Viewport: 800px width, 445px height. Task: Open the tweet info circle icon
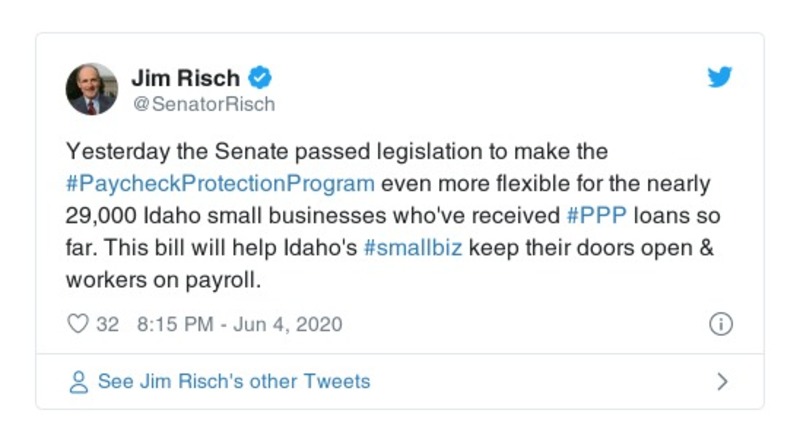(720, 324)
